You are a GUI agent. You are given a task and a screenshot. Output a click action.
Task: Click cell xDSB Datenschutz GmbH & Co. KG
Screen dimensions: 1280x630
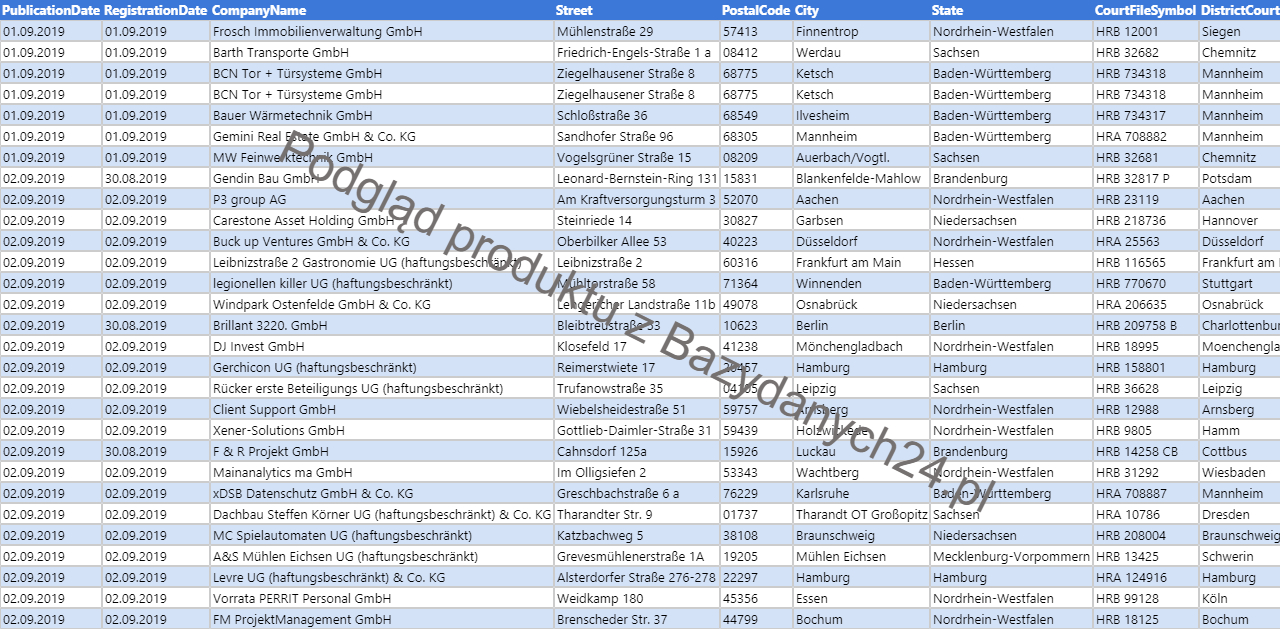pyautogui.click(x=382, y=493)
